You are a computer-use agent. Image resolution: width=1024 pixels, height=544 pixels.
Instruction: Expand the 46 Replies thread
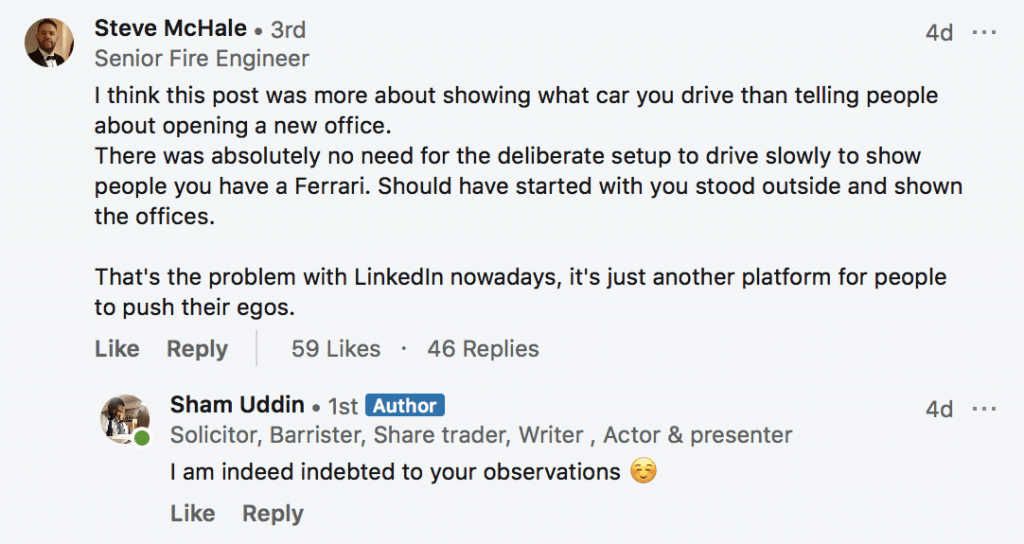tap(483, 349)
